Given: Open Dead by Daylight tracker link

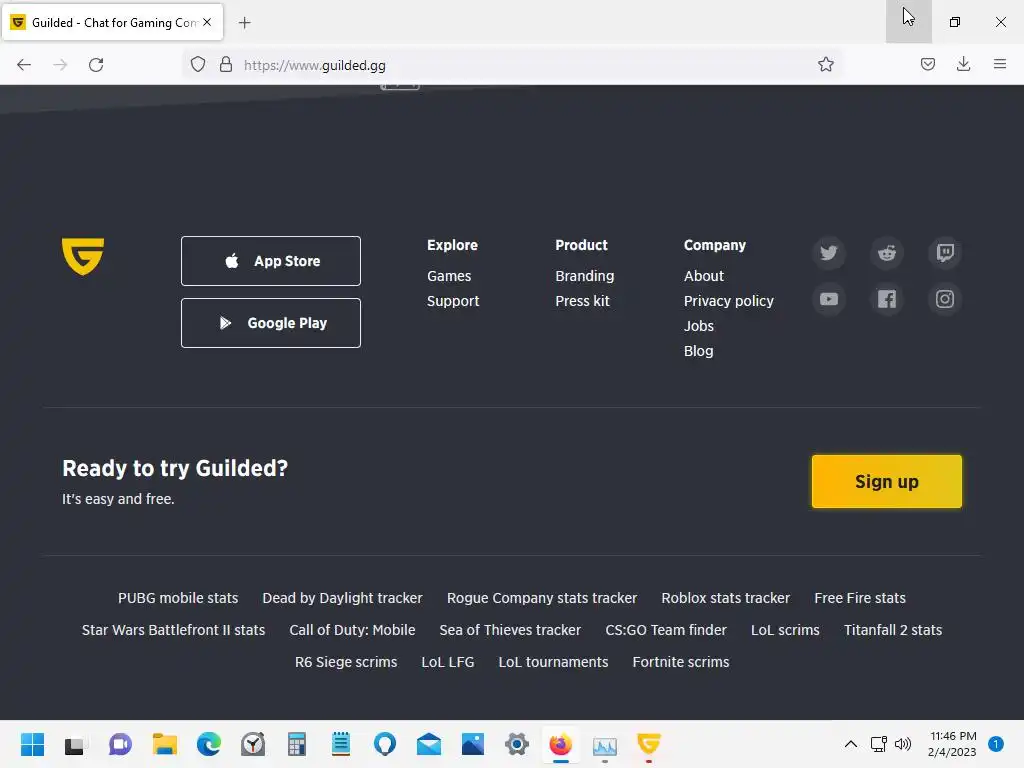Looking at the screenshot, I should 342,598.
